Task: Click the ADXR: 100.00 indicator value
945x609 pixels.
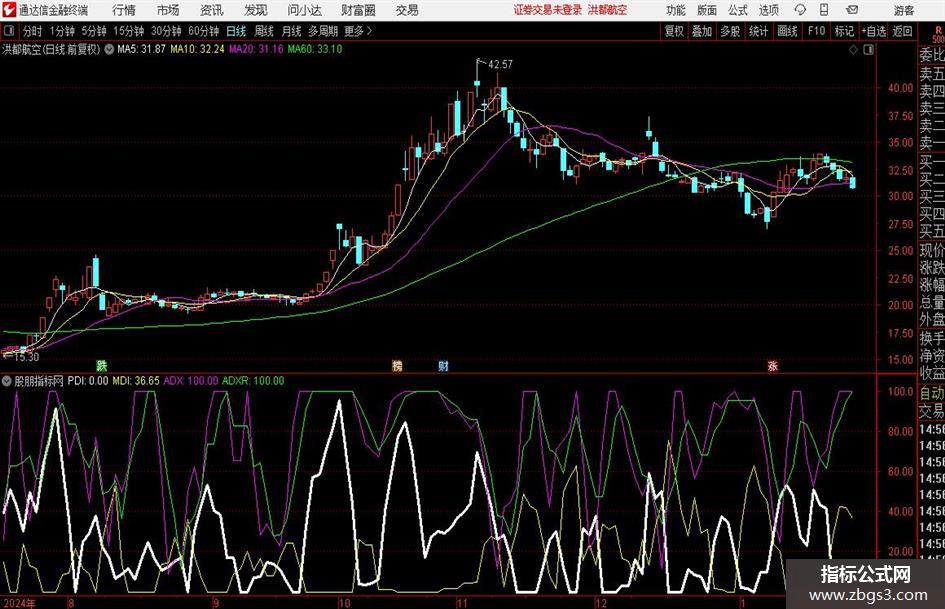Action: 253,381
